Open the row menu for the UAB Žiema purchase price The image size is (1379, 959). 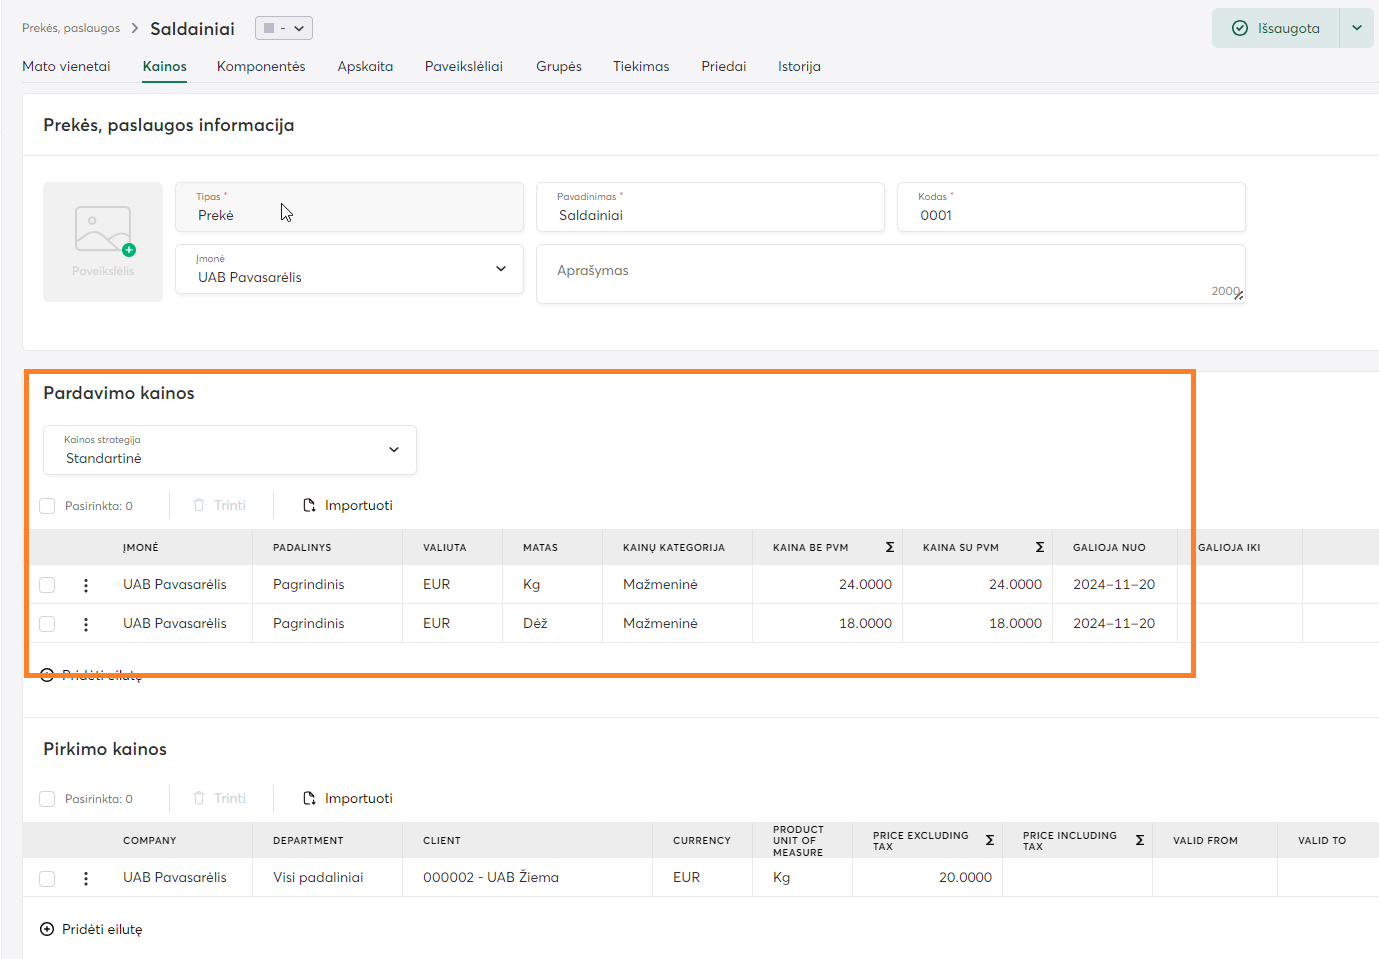point(86,878)
